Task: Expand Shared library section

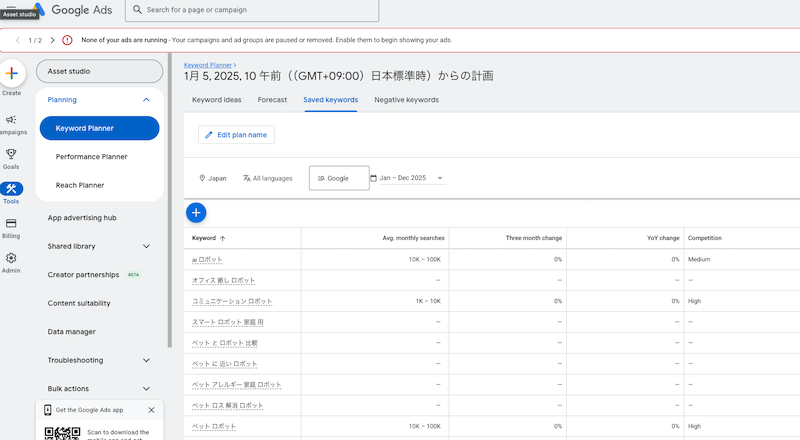Action: [x=146, y=246]
